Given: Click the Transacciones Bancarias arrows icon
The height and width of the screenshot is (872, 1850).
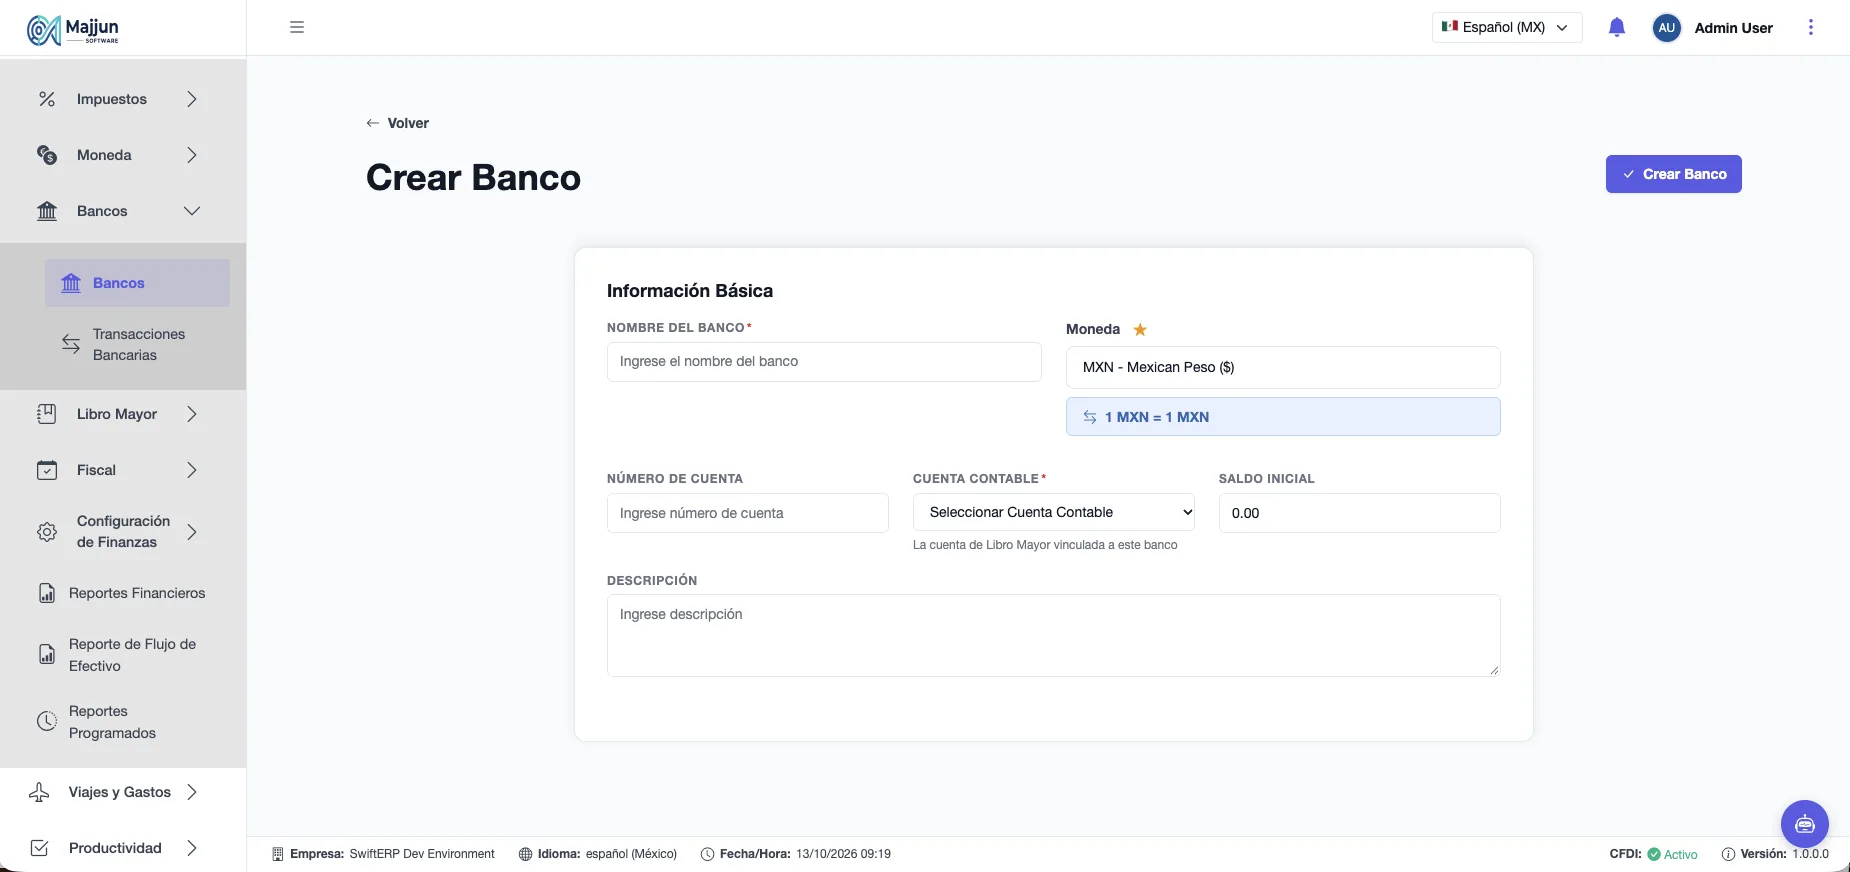Looking at the screenshot, I should [x=71, y=344].
